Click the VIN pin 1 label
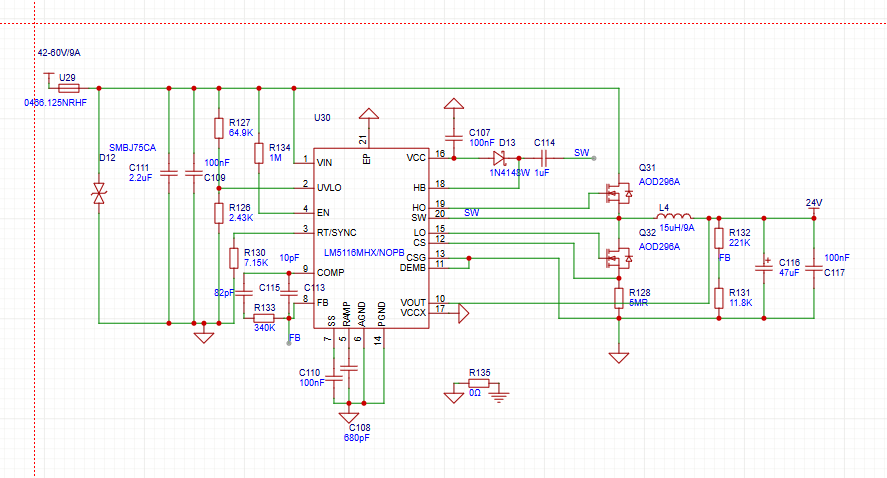This screenshot has width=887, height=478. click(x=325, y=163)
